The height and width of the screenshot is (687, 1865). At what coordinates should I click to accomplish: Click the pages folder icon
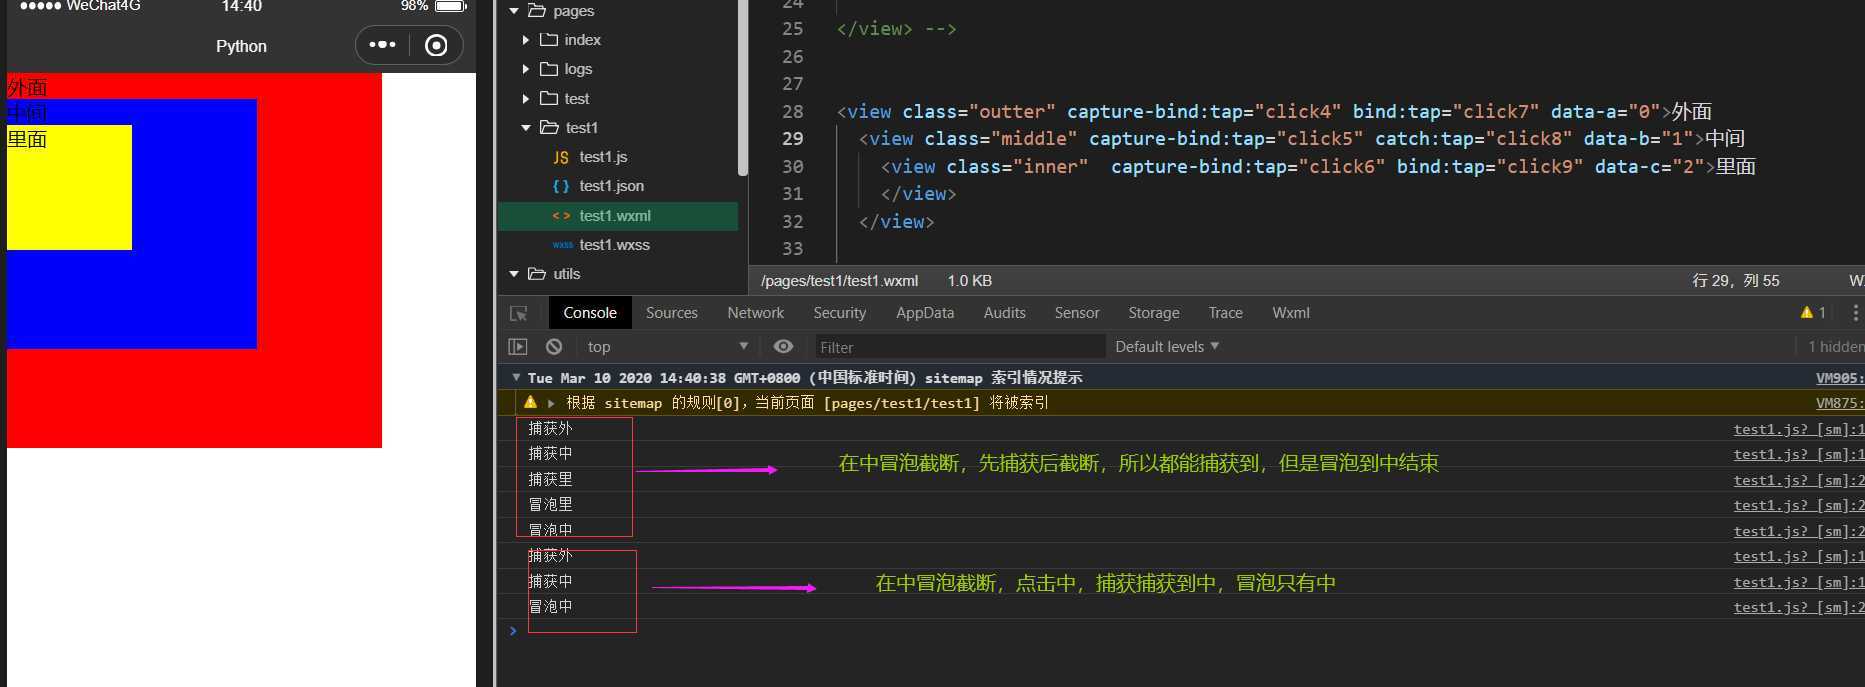click(537, 11)
